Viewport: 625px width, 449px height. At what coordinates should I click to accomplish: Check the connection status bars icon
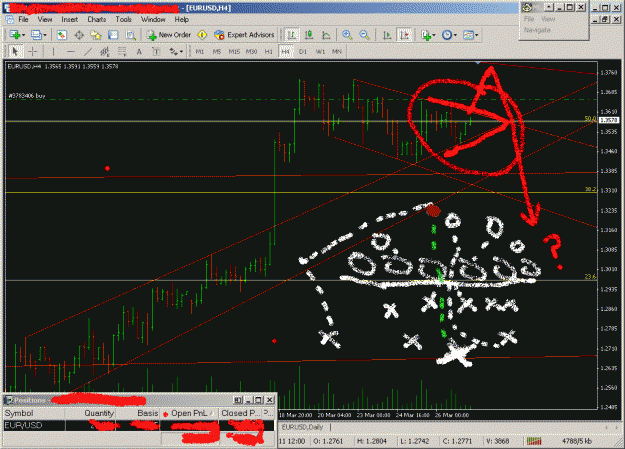point(534,441)
